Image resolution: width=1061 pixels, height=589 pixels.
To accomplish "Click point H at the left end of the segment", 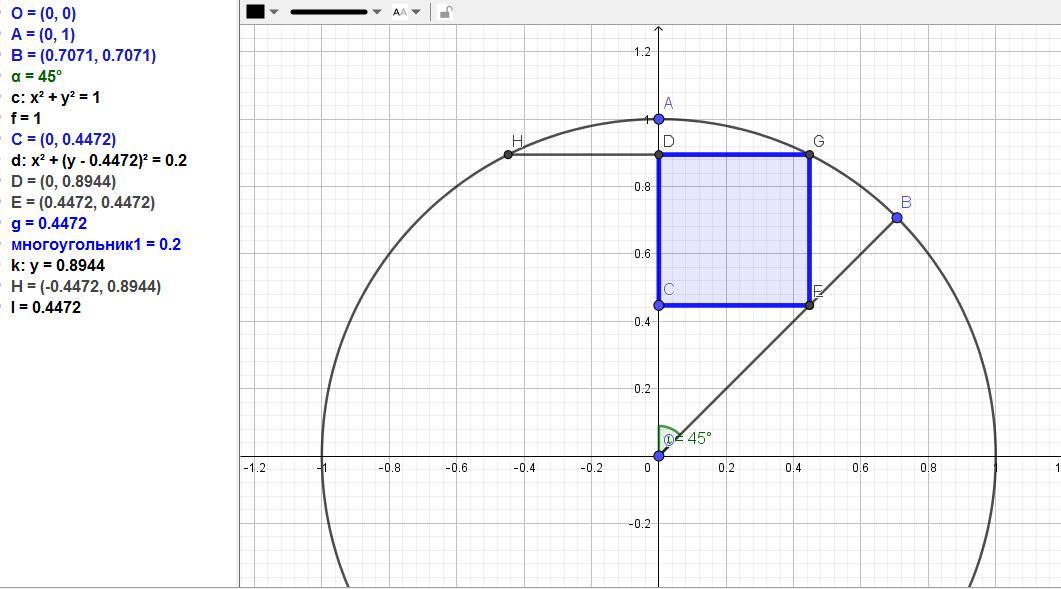I will tap(509, 155).
